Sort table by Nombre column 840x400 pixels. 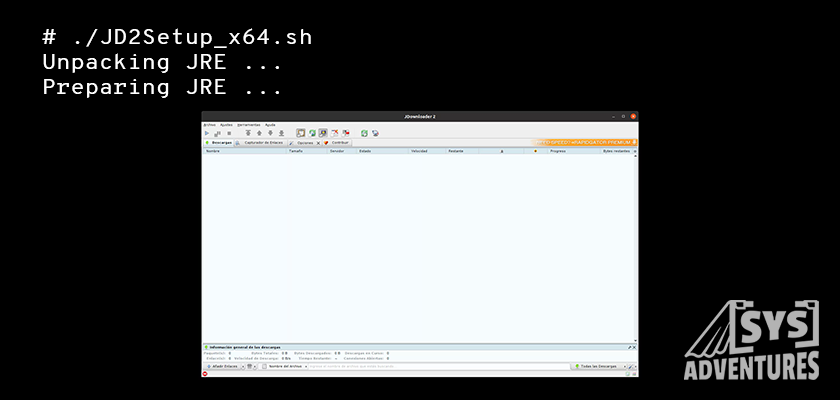coord(245,151)
